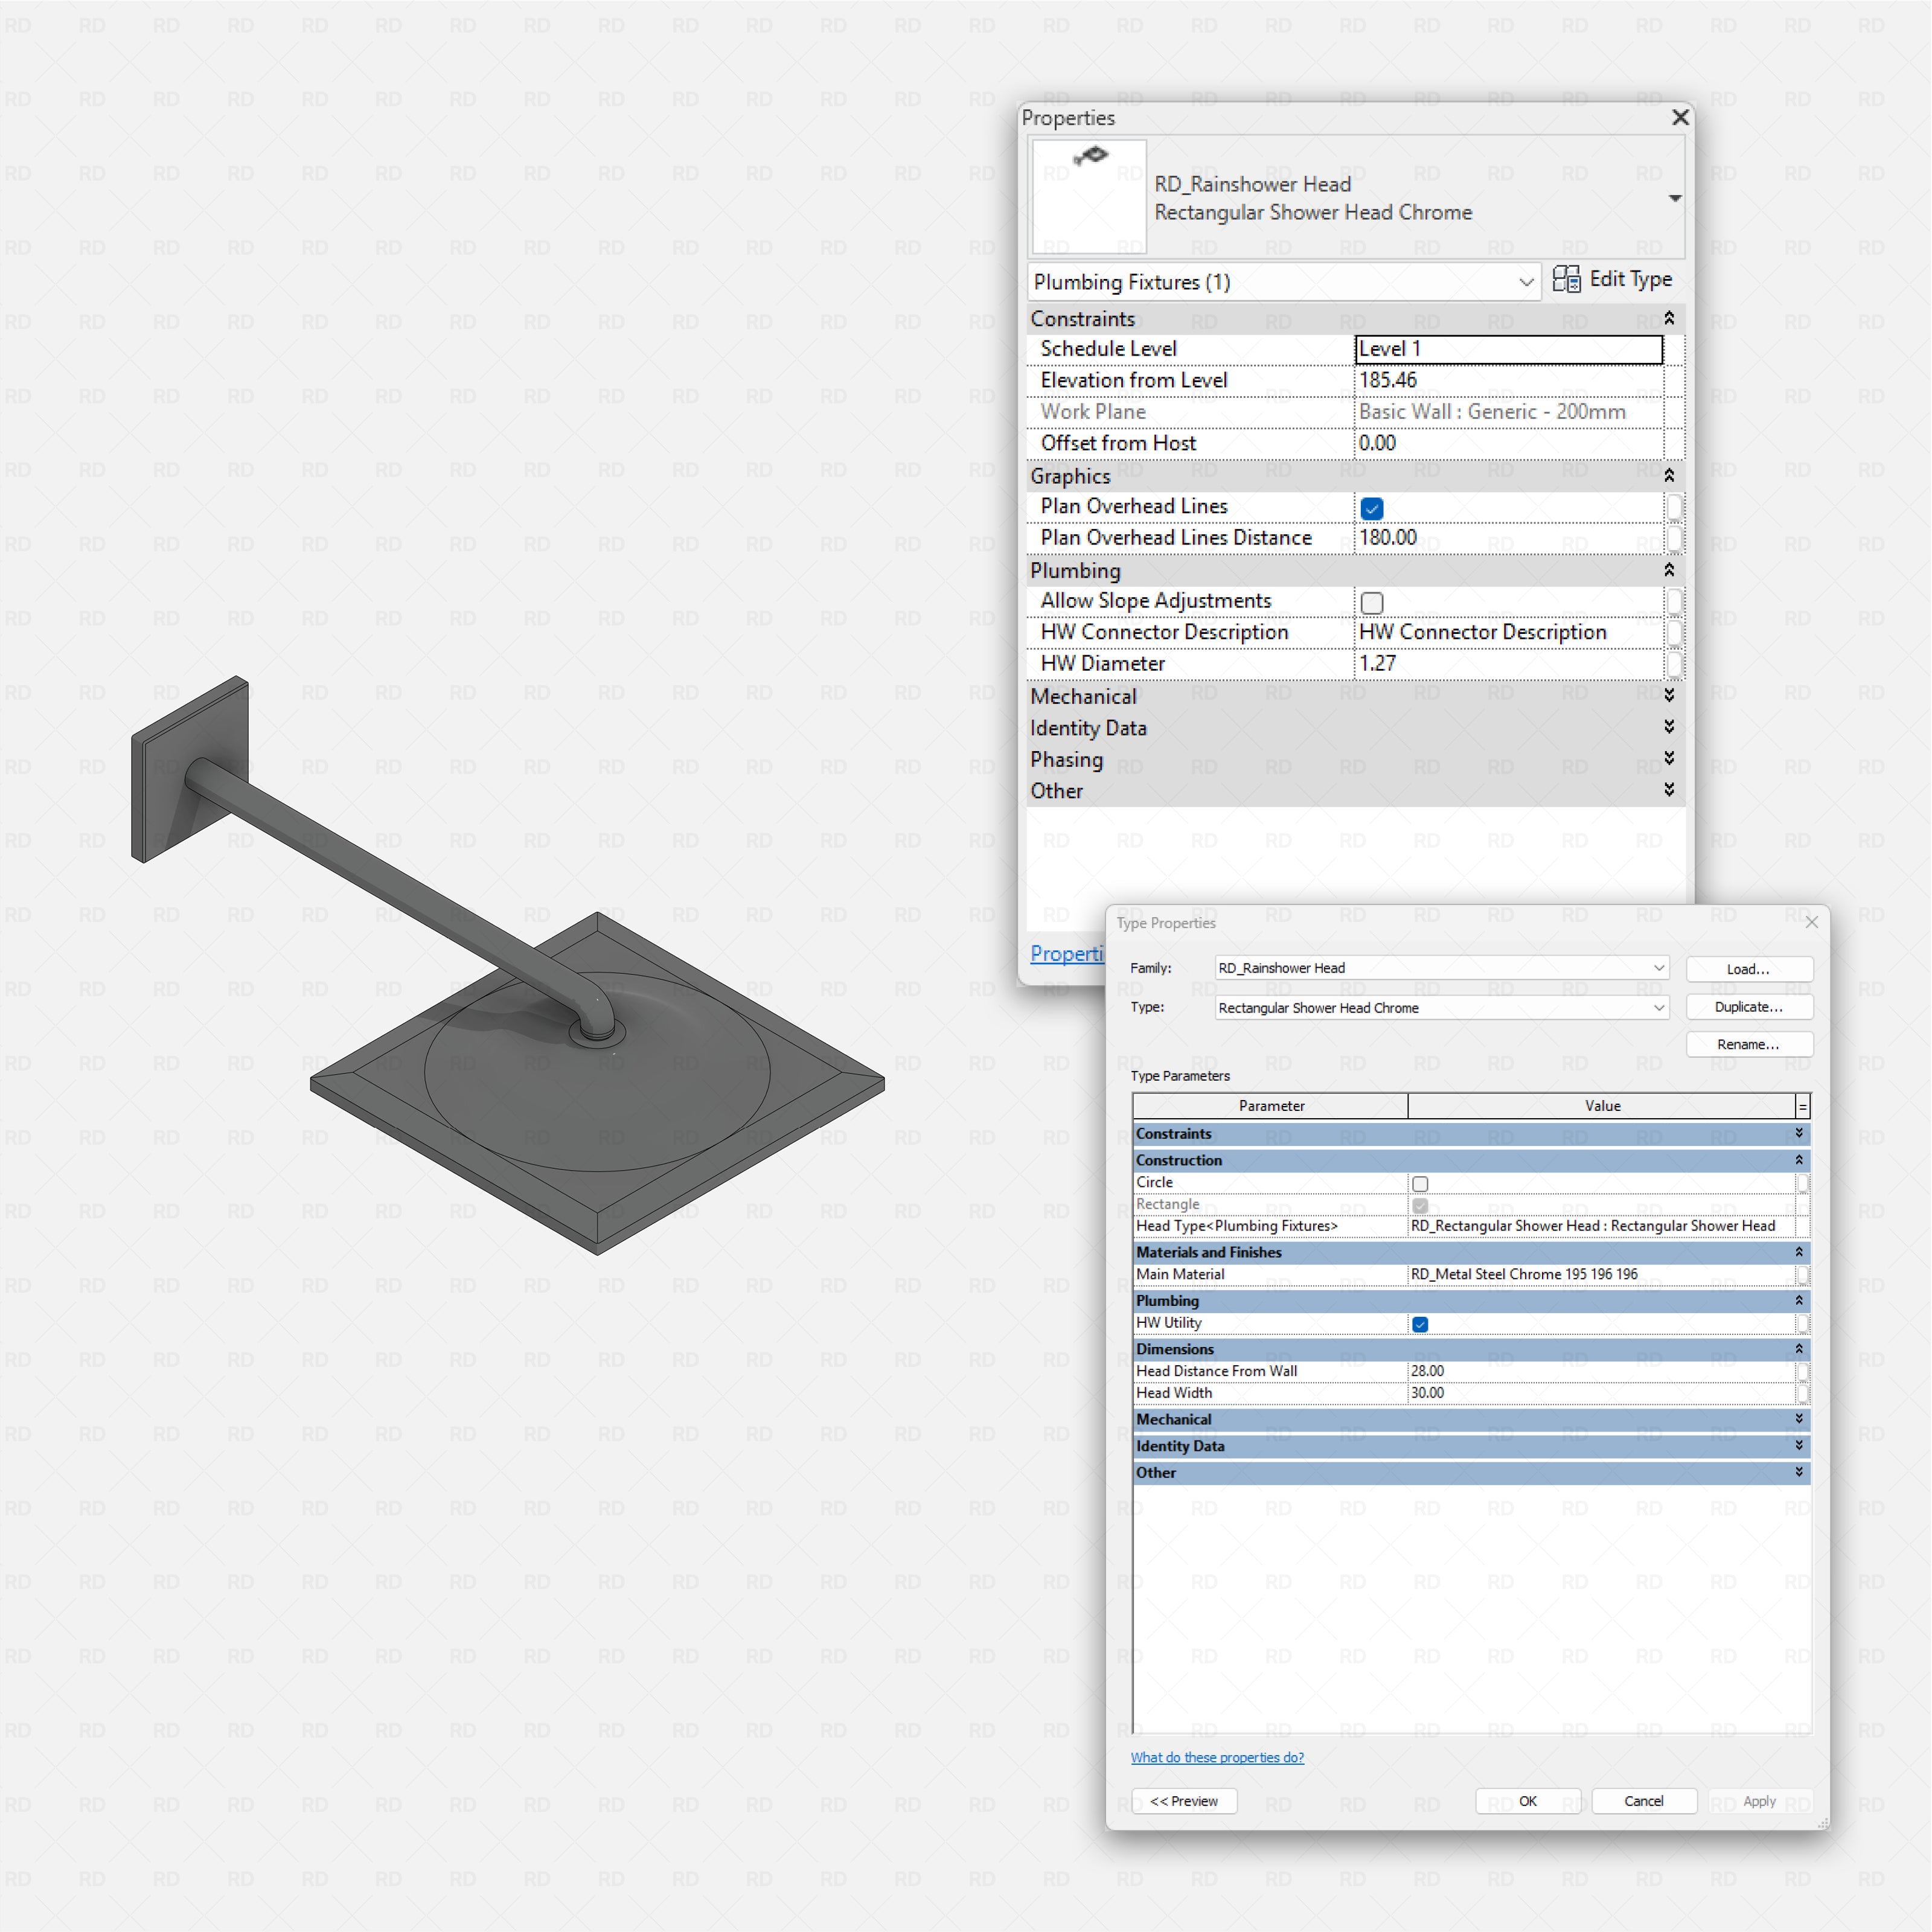Click the '=' formula column header
Screen dimensions: 1932x1932
click(x=1803, y=1106)
